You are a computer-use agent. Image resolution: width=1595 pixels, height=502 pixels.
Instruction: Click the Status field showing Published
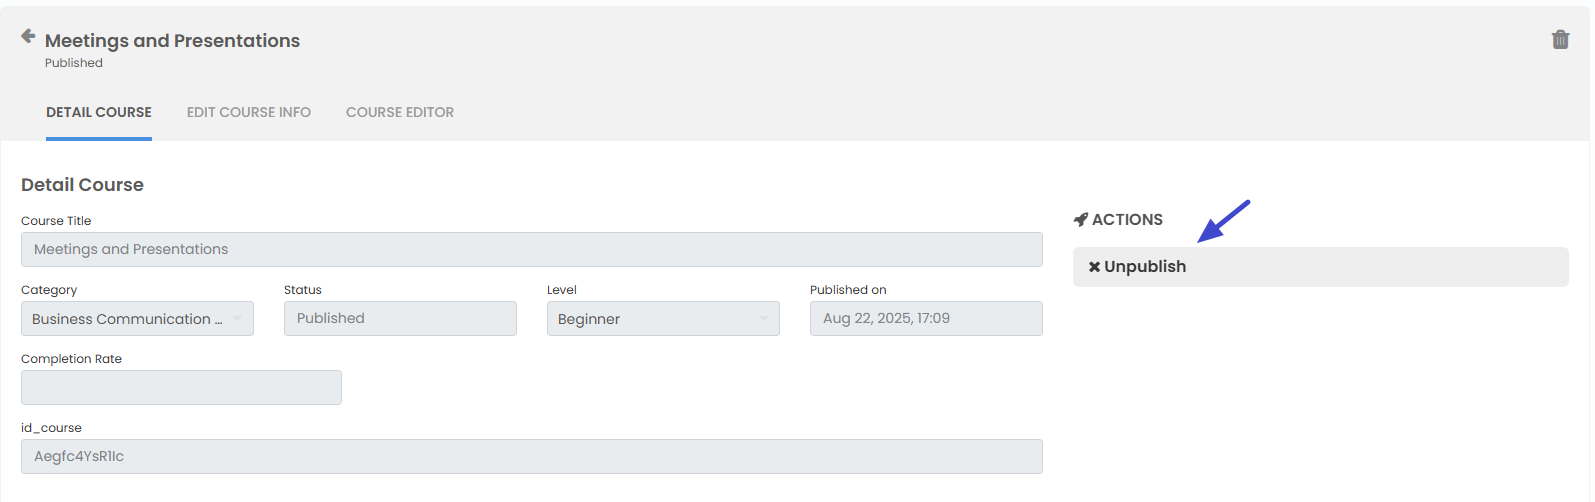point(400,319)
